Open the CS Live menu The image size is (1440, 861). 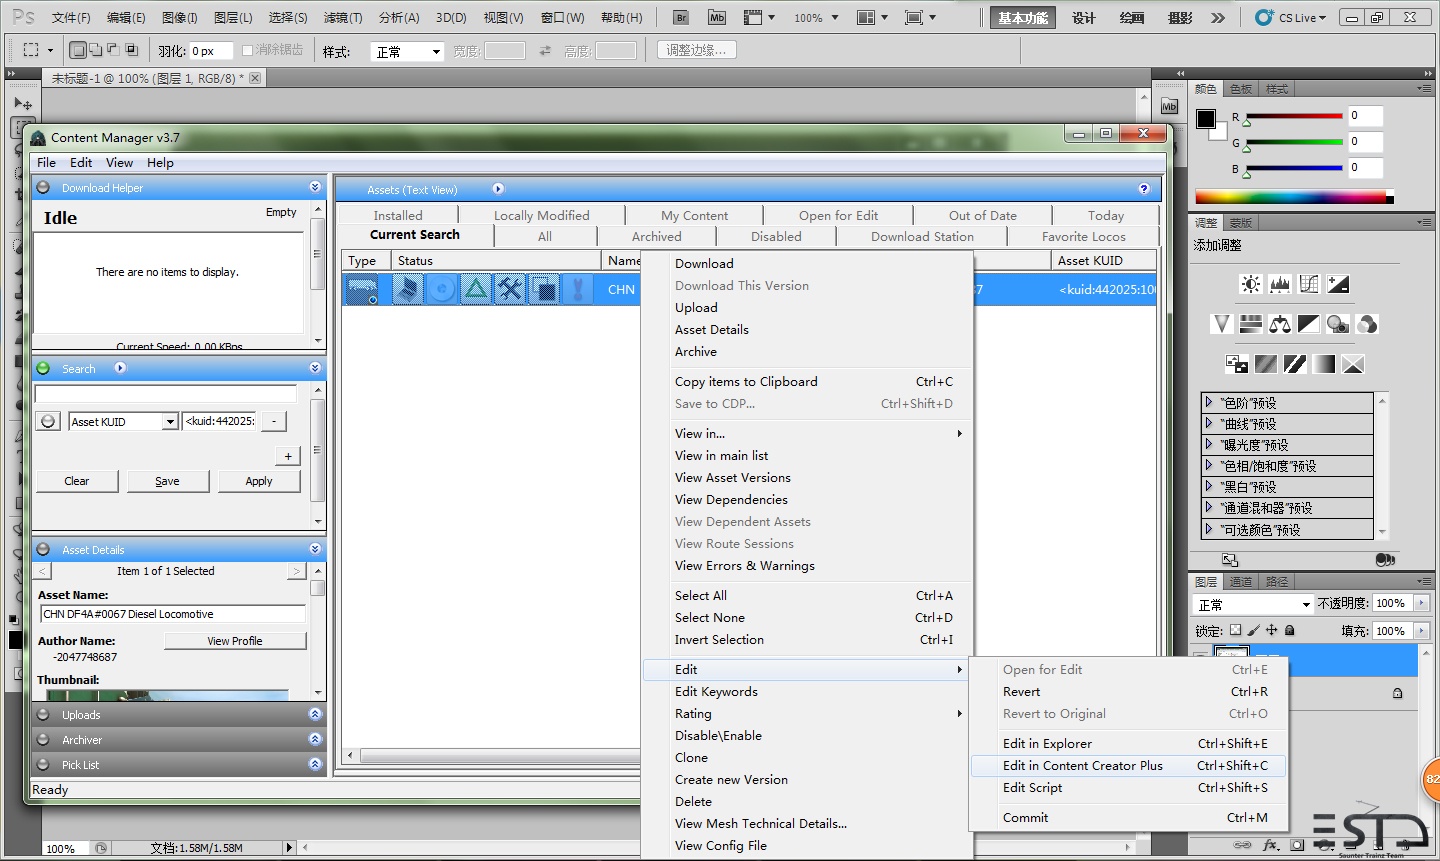[1292, 18]
